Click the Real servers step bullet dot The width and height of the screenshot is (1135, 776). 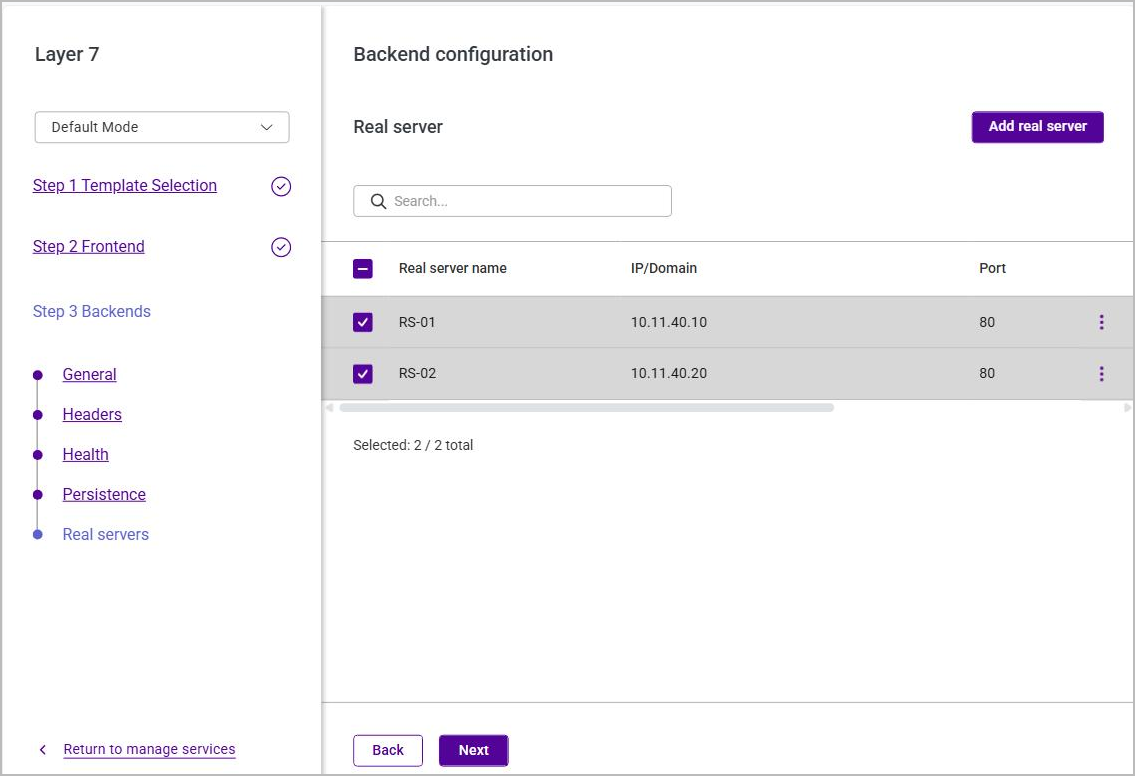click(x=38, y=534)
